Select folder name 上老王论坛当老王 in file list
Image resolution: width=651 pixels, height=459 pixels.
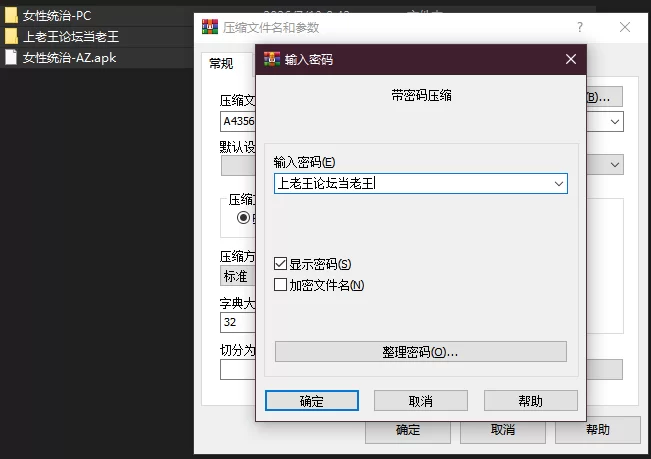71,37
